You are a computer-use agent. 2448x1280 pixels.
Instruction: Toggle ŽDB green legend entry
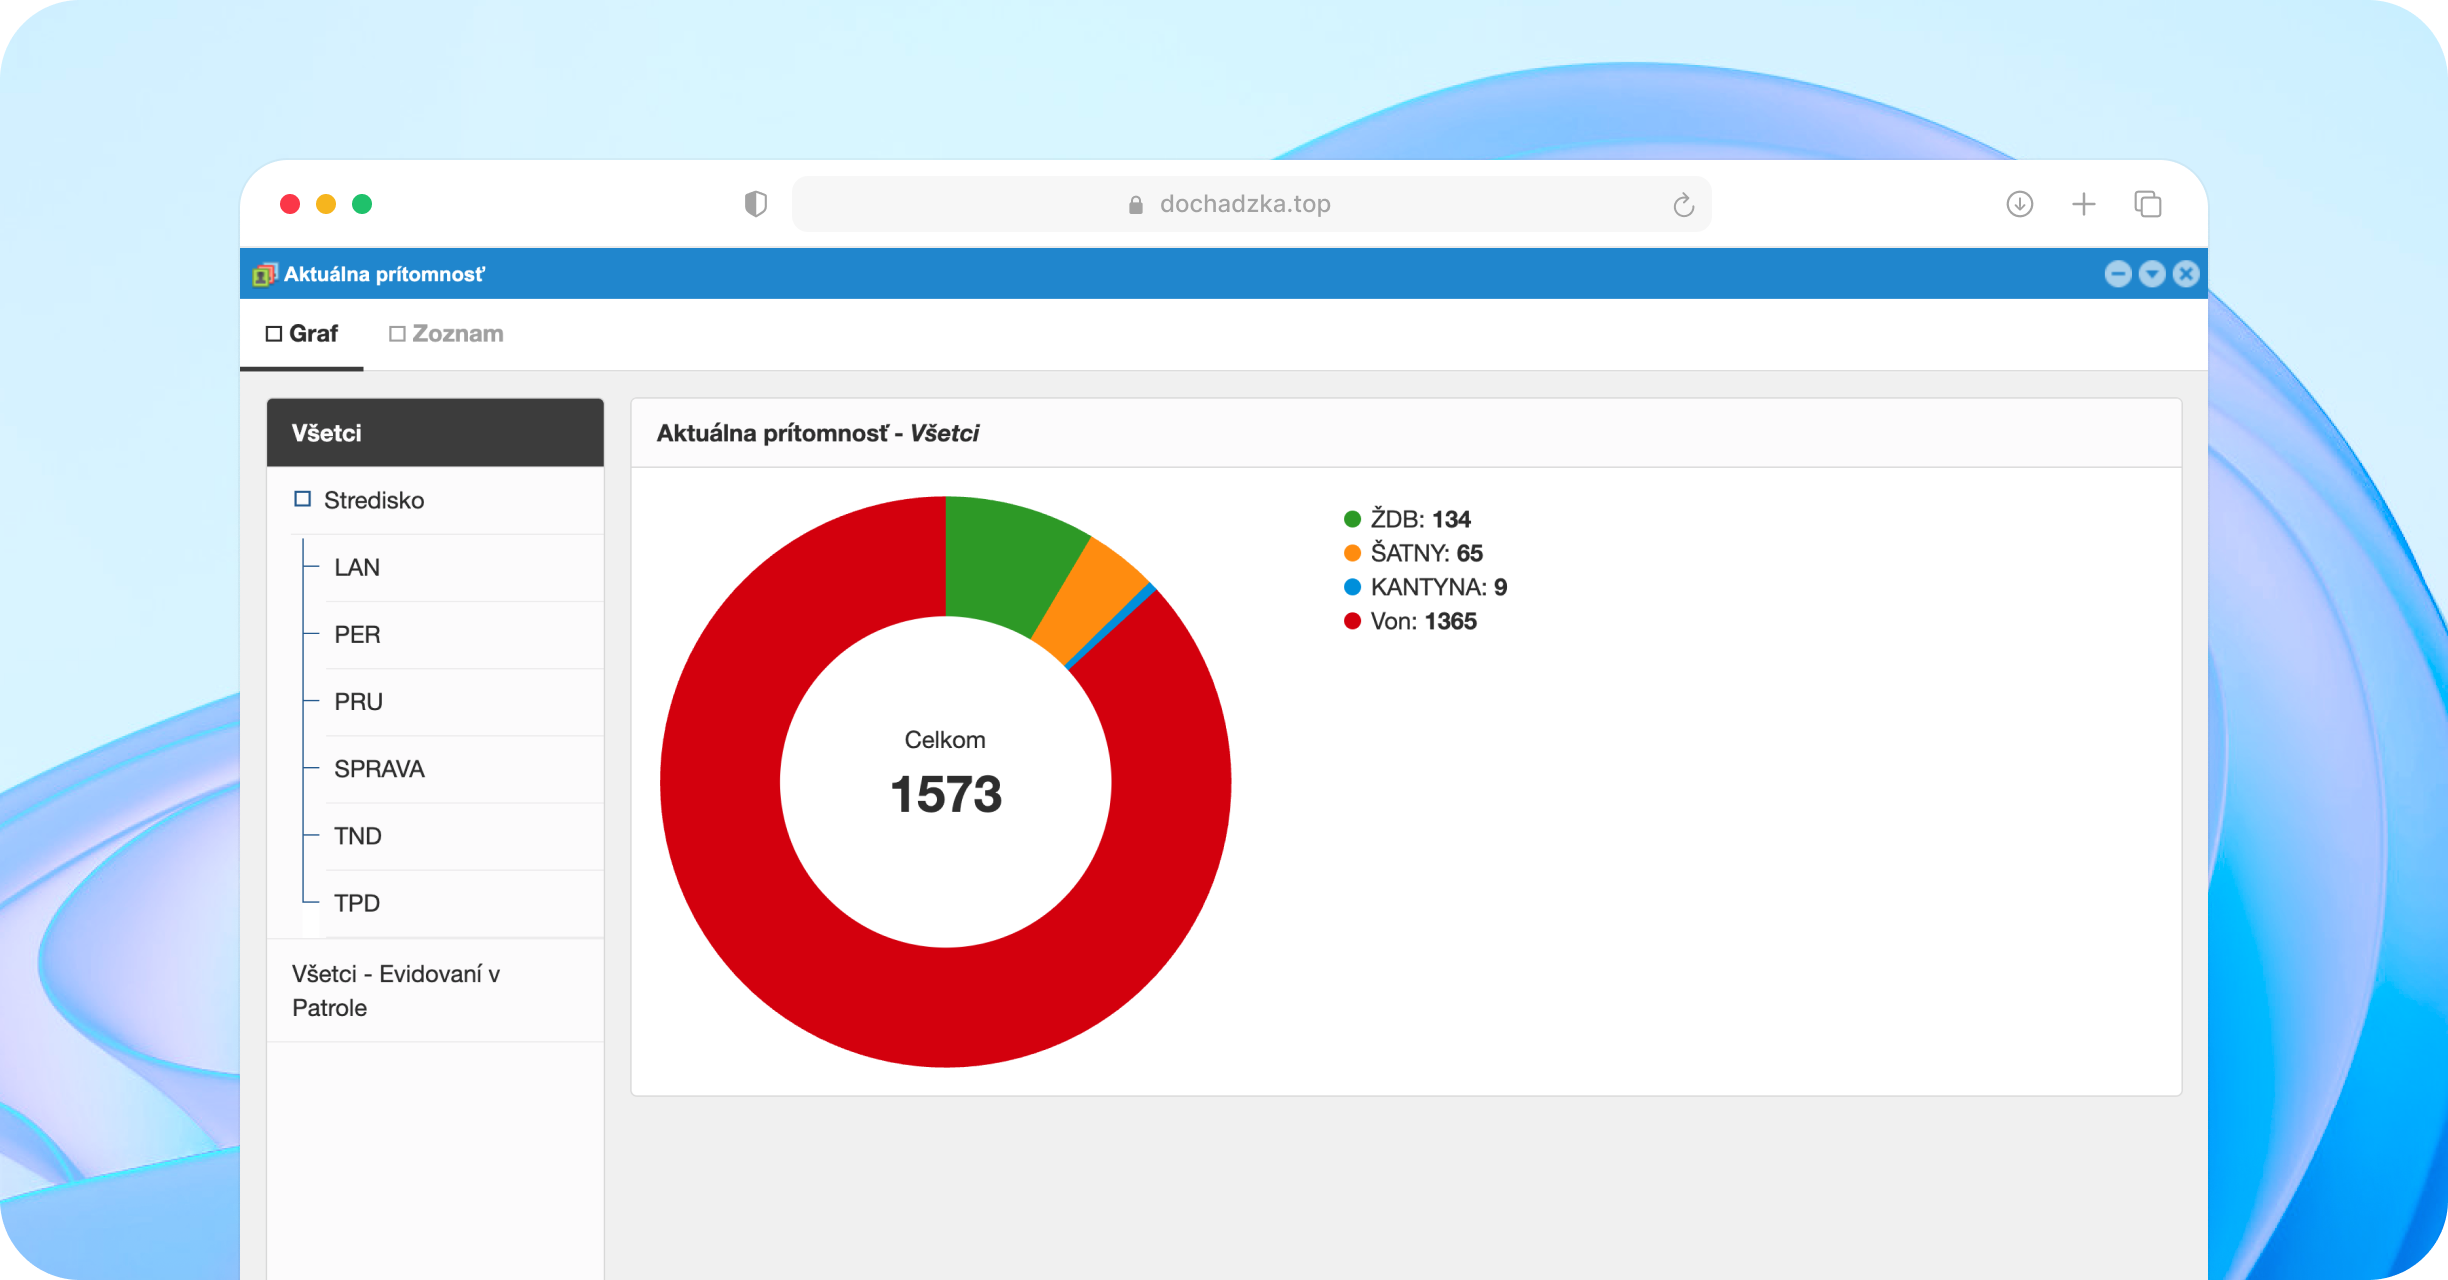[1407, 519]
